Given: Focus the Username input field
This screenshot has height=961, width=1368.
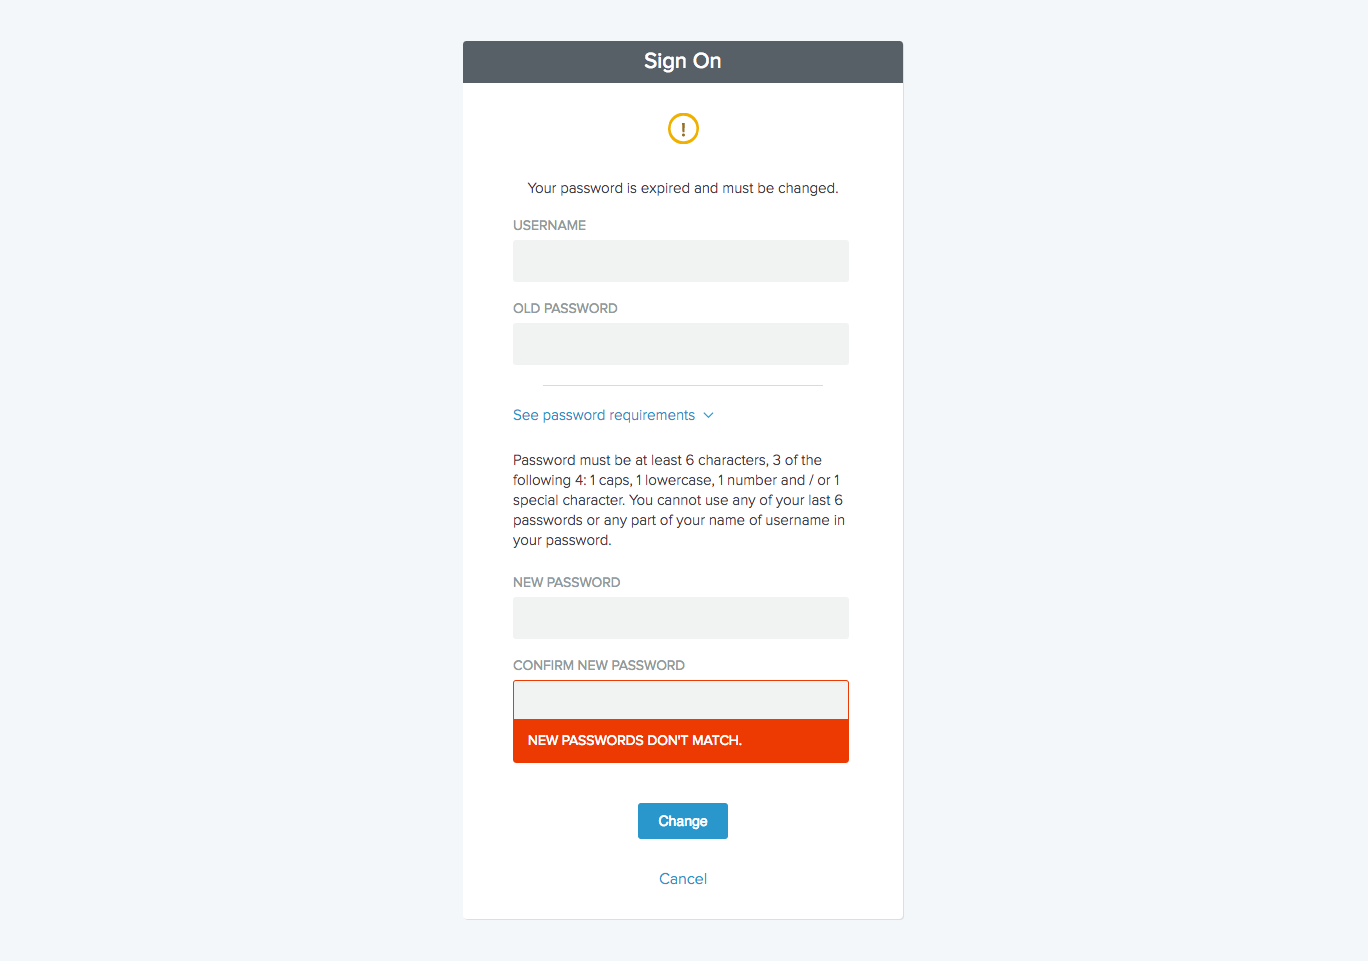Looking at the screenshot, I should click(x=680, y=261).
